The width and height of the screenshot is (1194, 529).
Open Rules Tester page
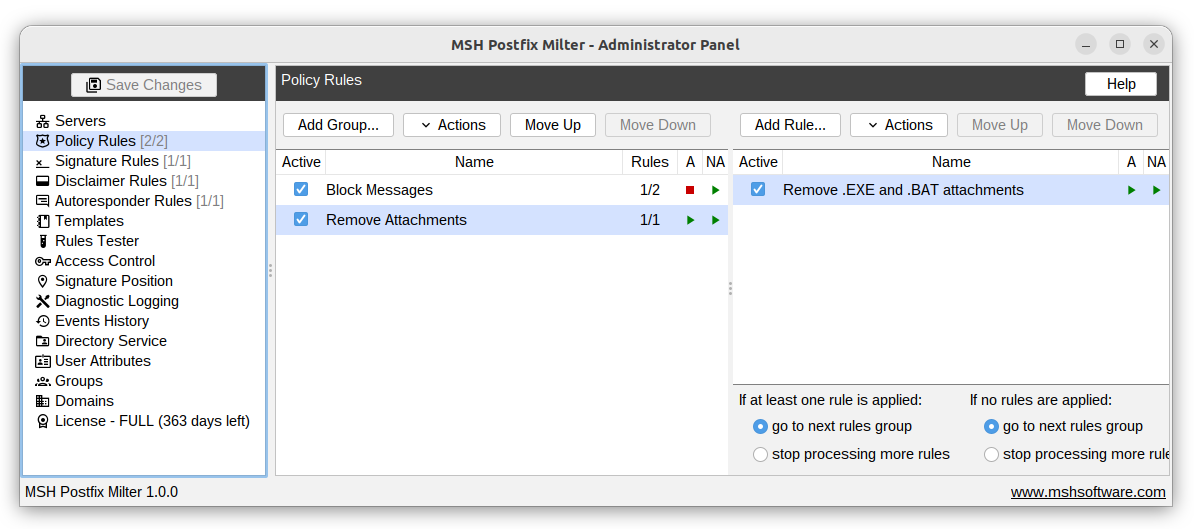point(97,241)
